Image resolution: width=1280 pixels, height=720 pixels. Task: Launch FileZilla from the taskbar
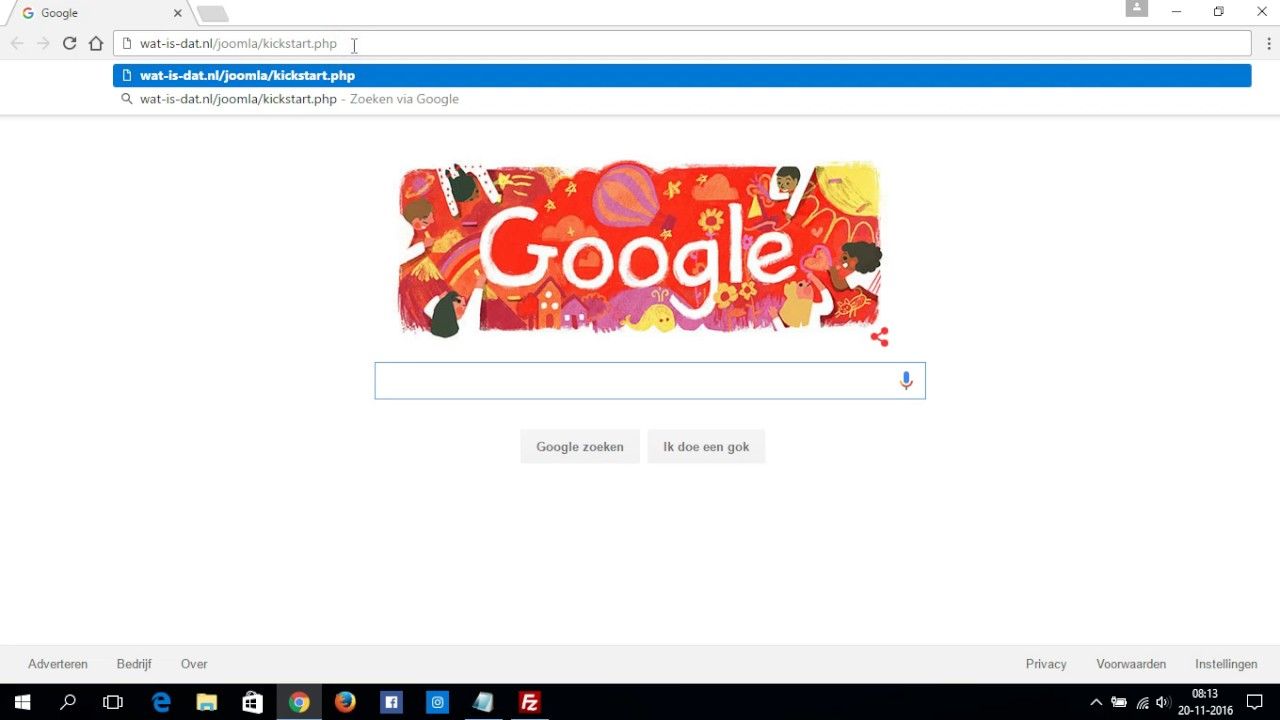(x=529, y=702)
